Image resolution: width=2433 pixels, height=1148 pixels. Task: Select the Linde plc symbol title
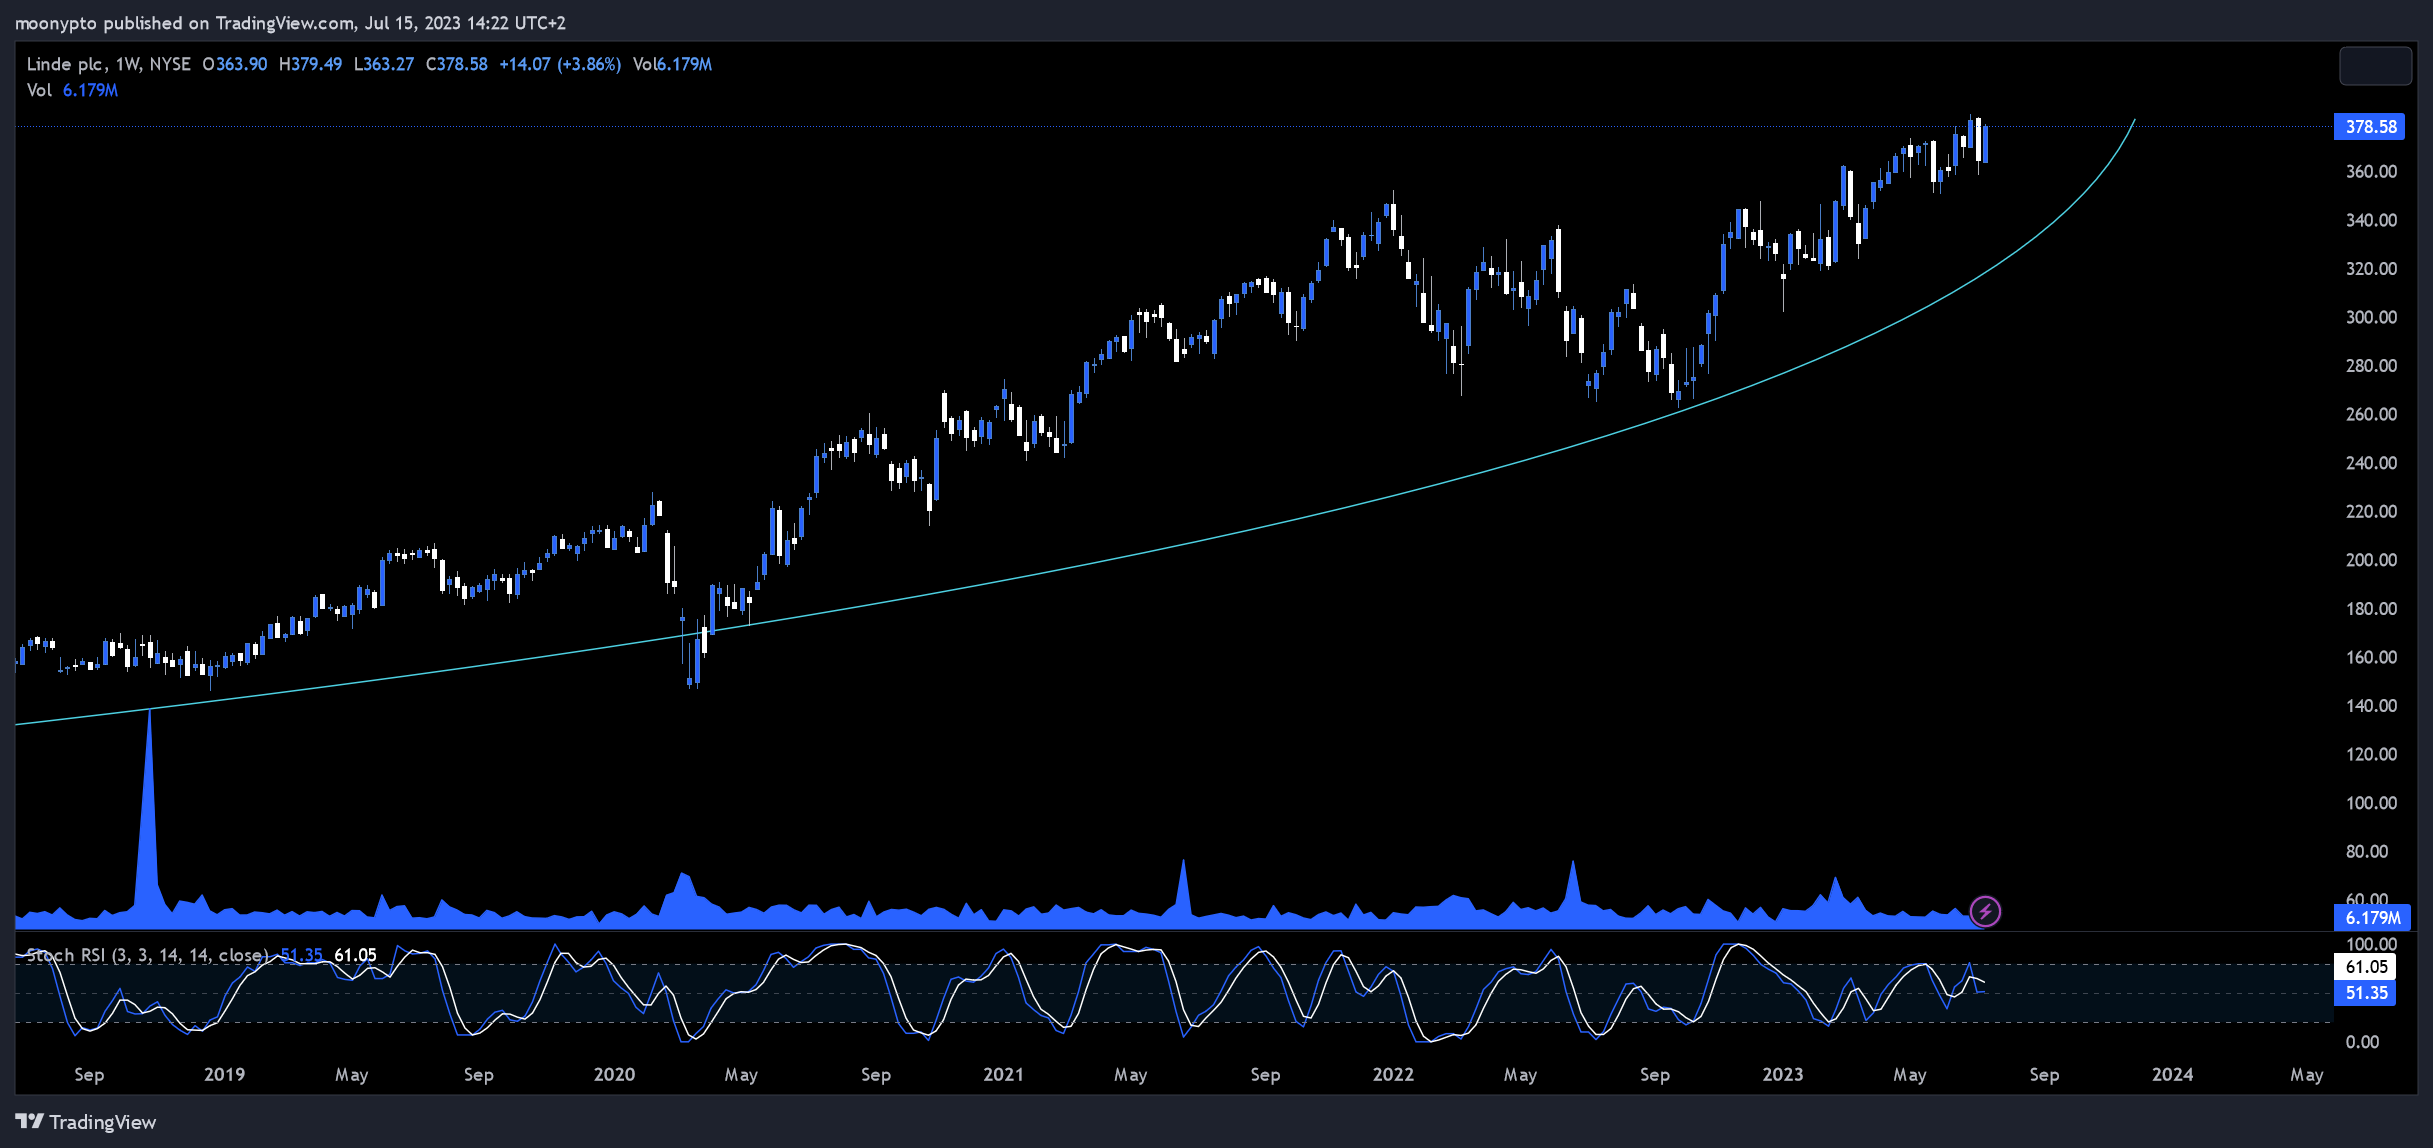pyautogui.click(x=64, y=64)
